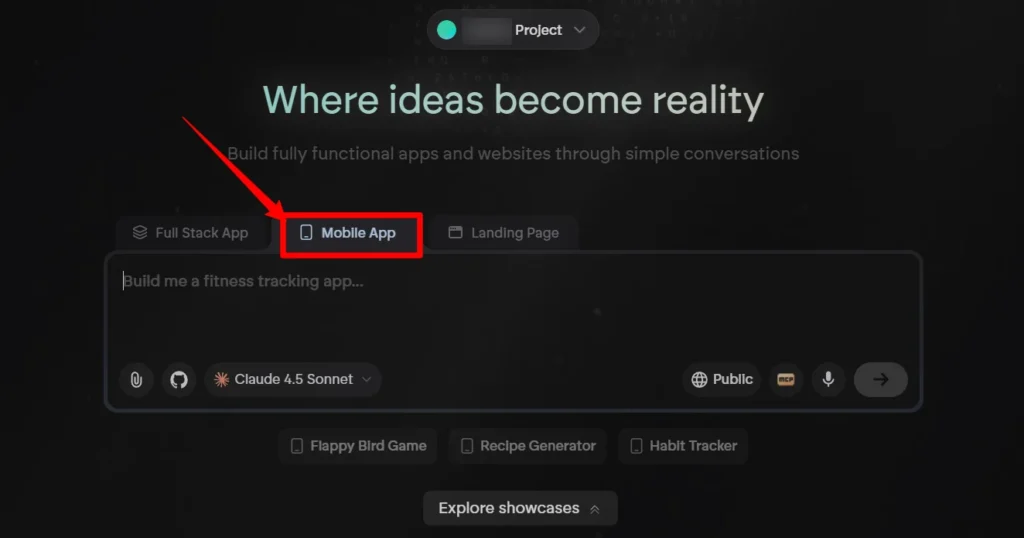Click the globe icon beside Public
The height and width of the screenshot is (538, 1024).
tap(699, 379)
